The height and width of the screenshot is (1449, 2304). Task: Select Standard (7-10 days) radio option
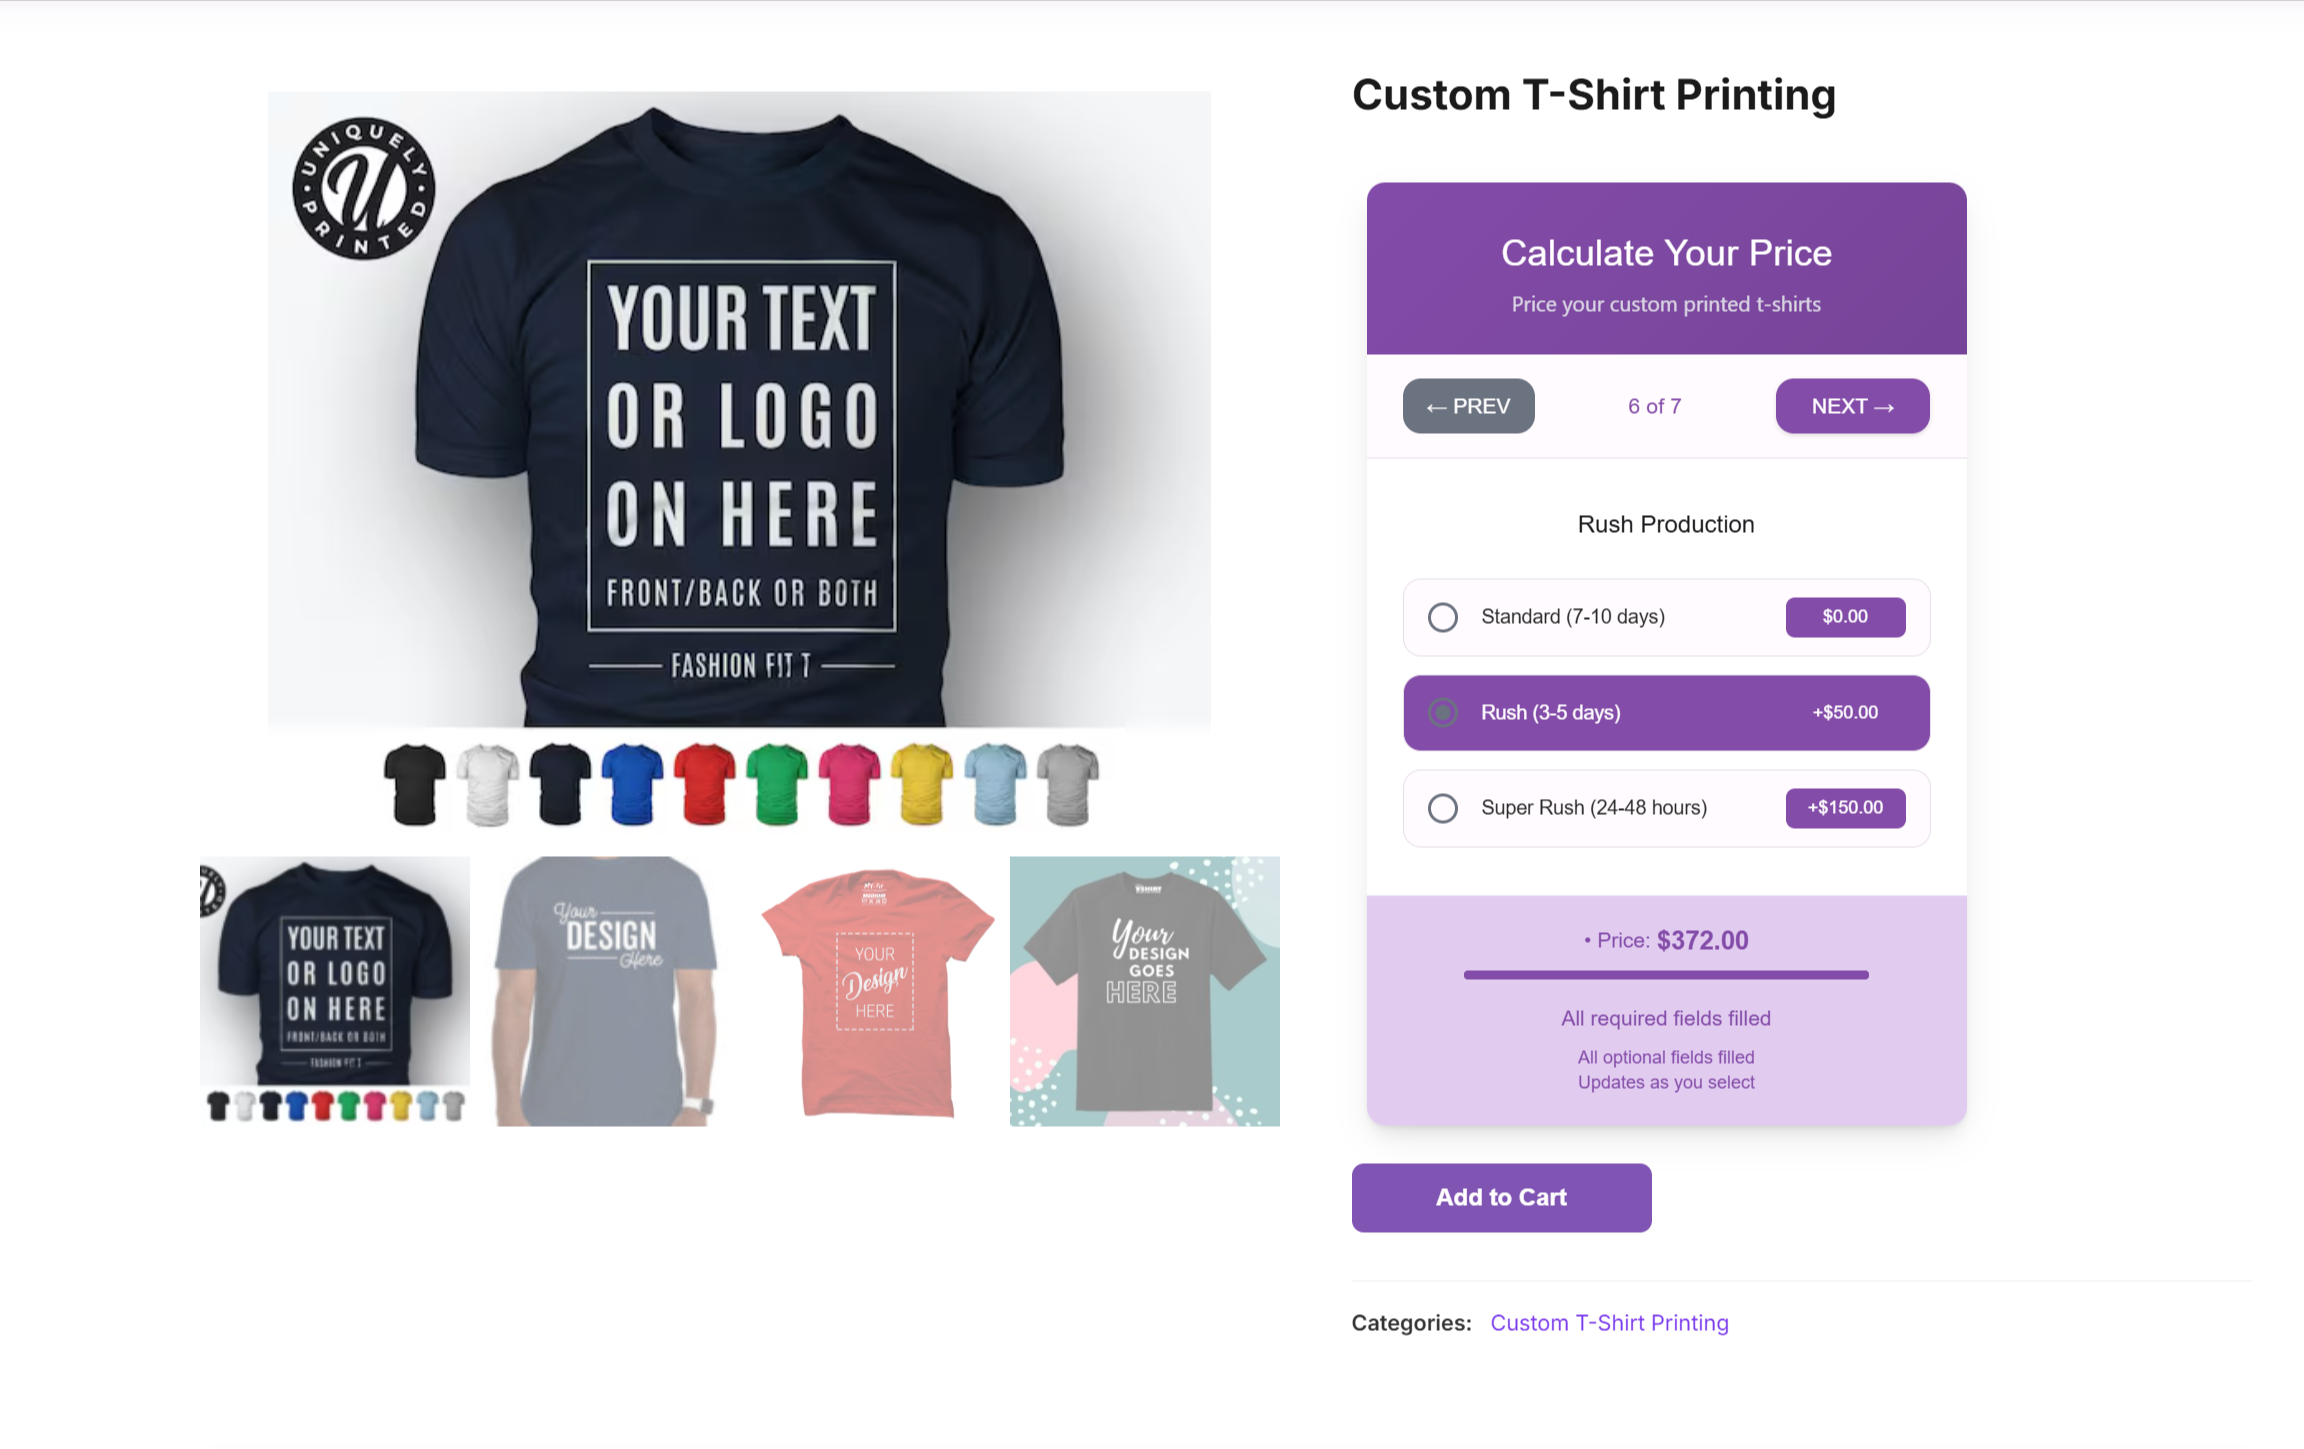click(1442, 617)
